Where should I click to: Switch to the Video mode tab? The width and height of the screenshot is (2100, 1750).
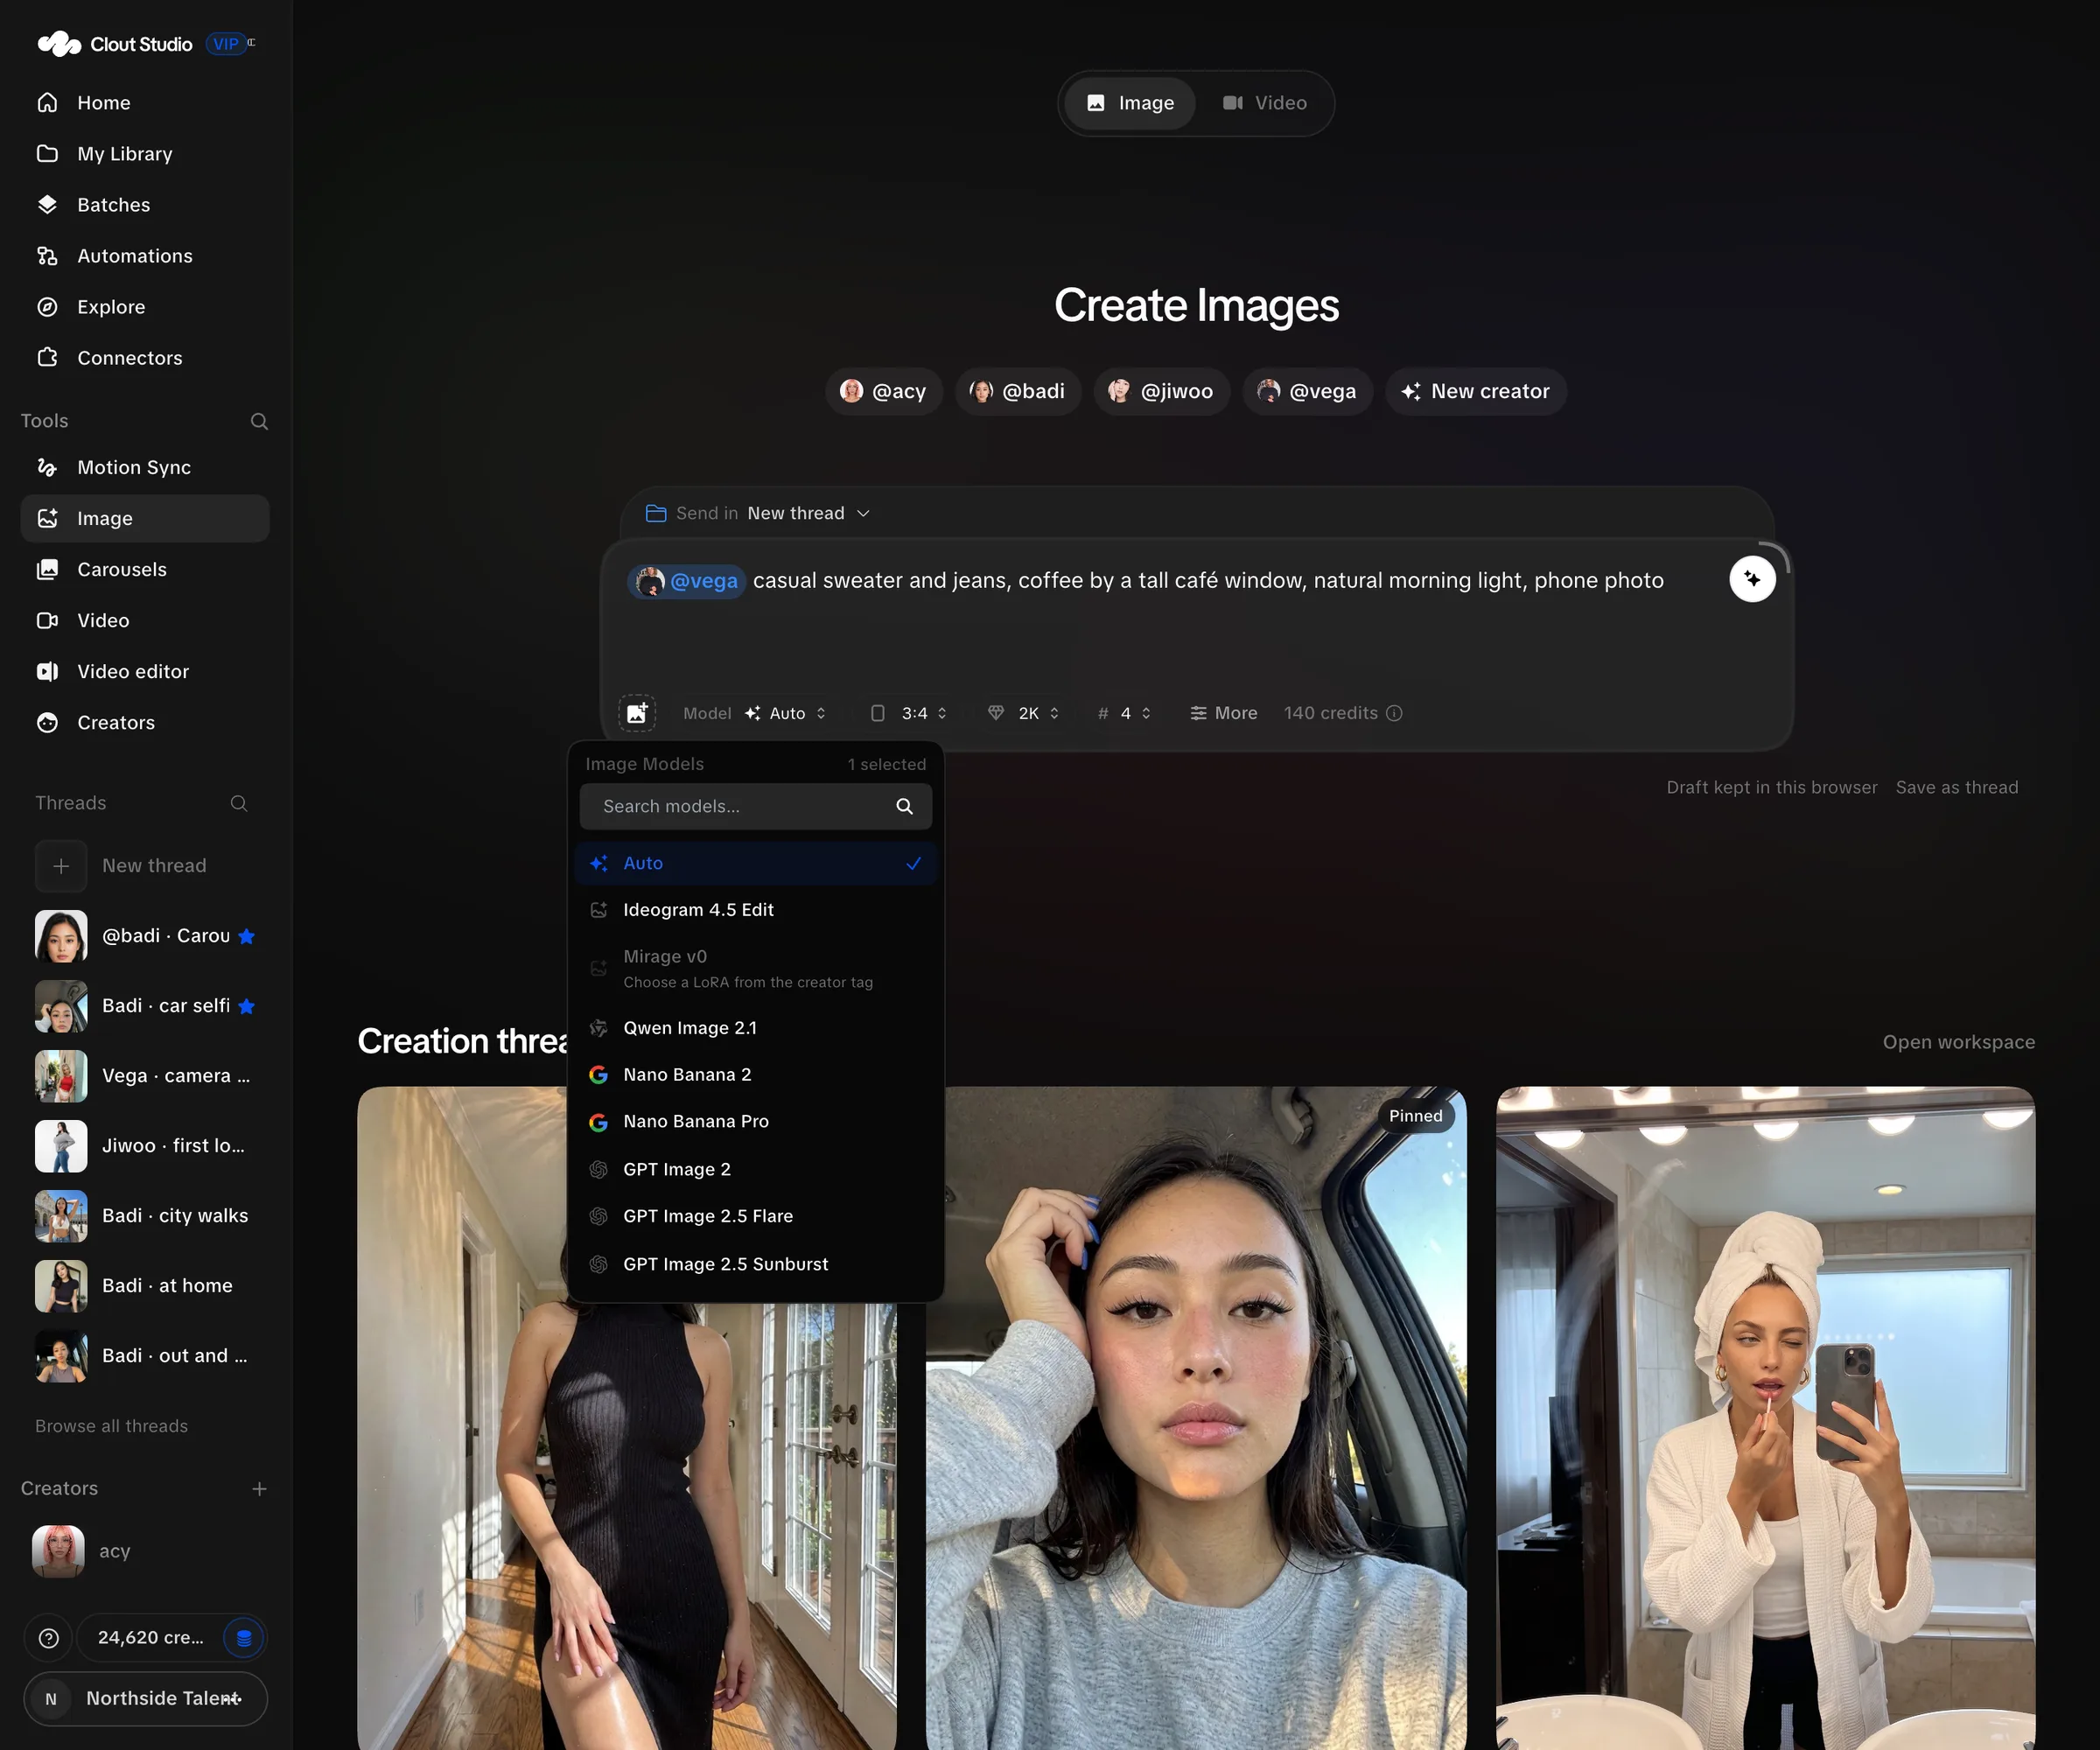(1265, 103)
